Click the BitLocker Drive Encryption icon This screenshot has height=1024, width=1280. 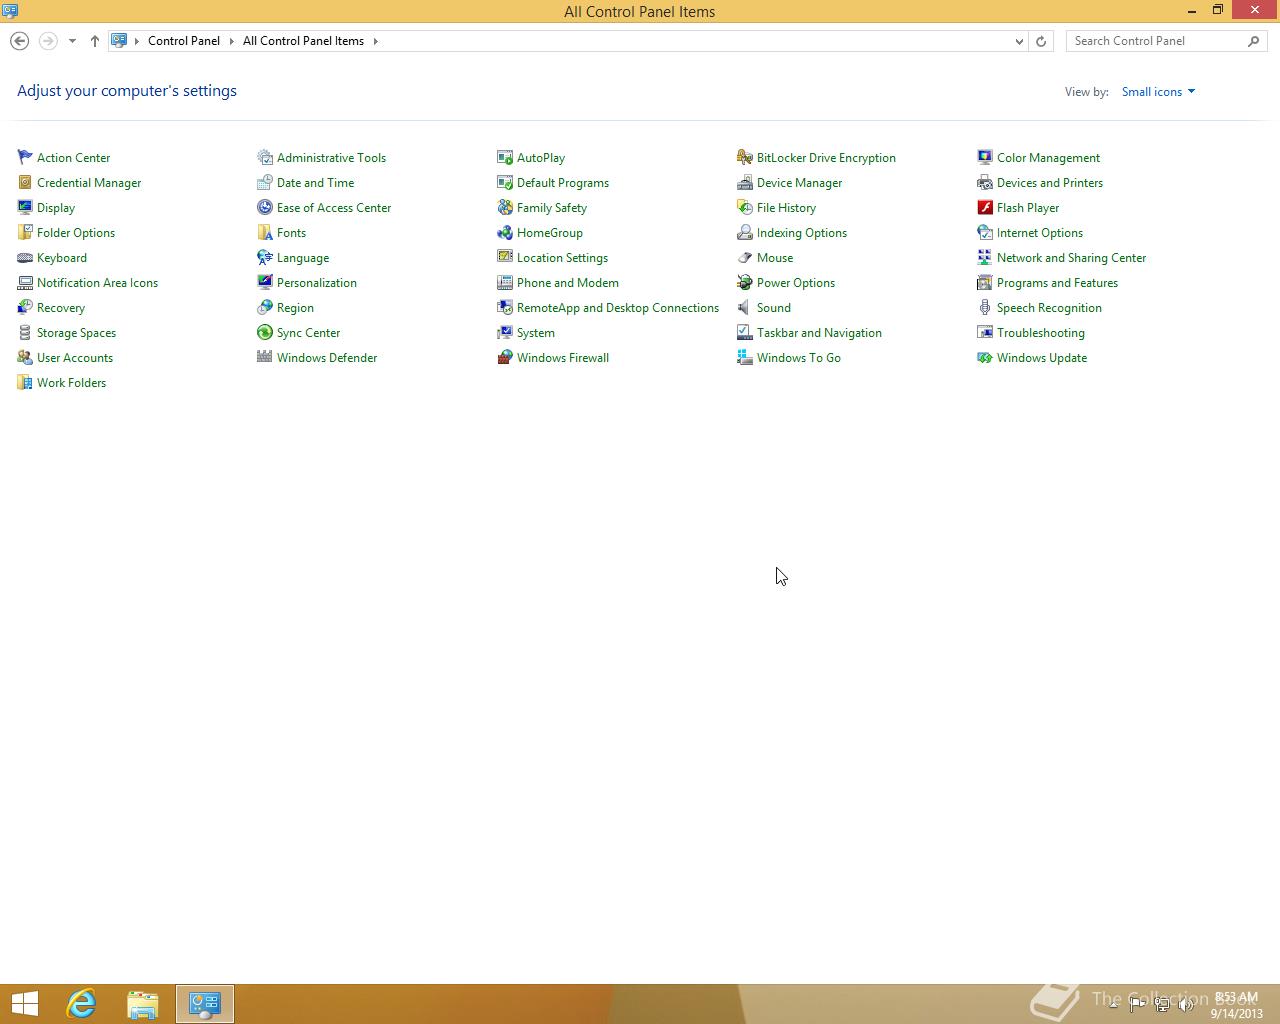coord(745,157)
